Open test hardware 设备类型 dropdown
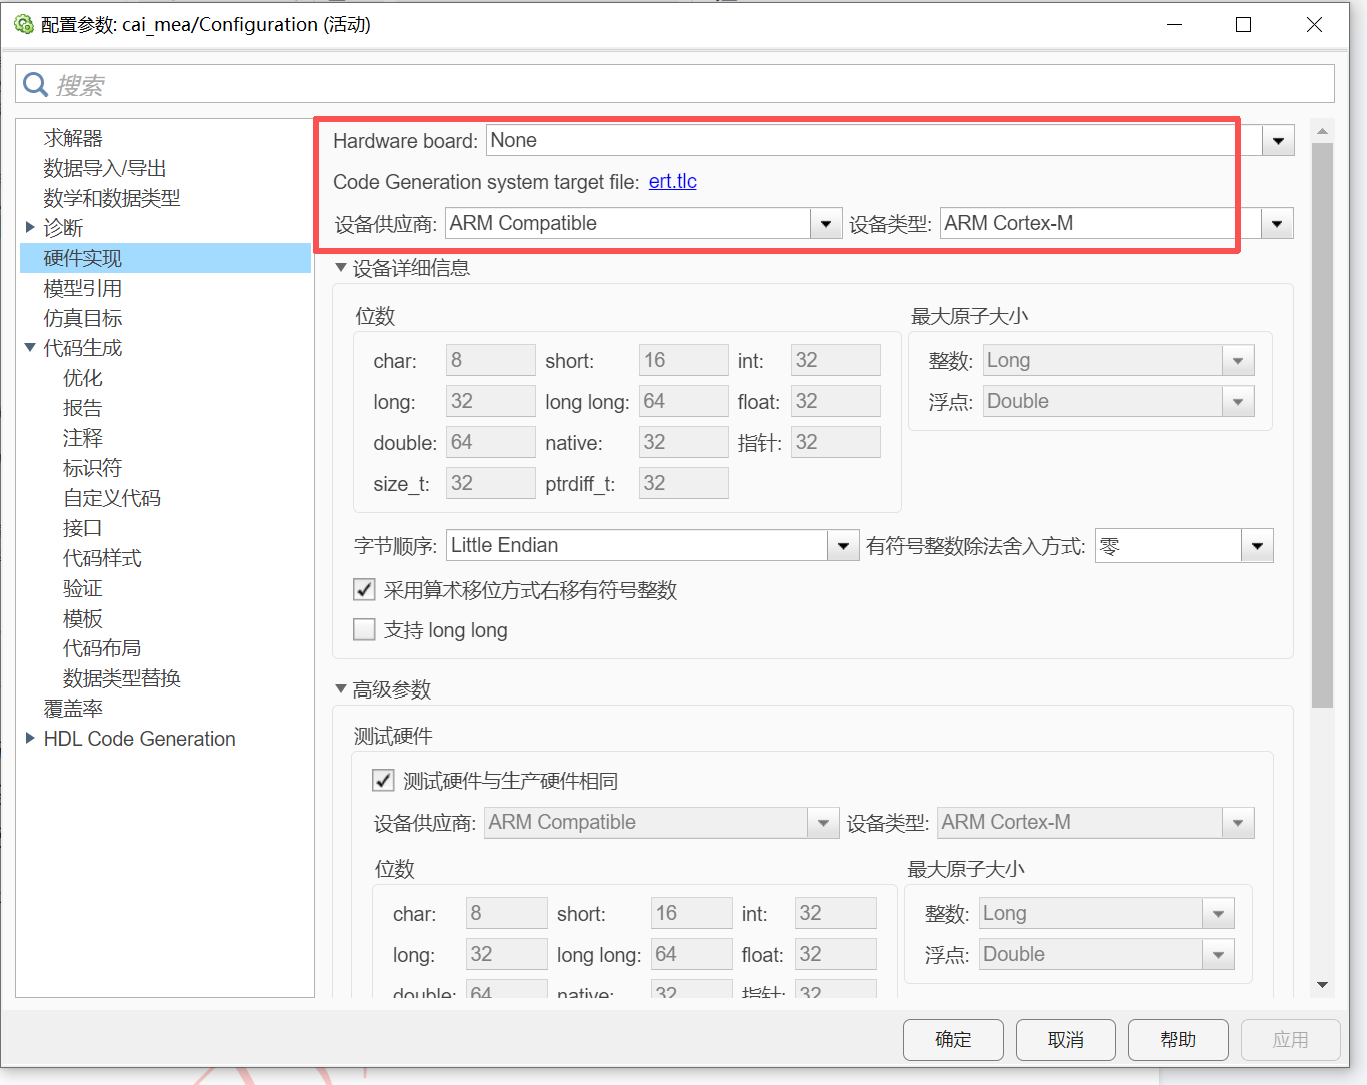Screen dimensions: 1367x1085 (x=1238, y=823)
